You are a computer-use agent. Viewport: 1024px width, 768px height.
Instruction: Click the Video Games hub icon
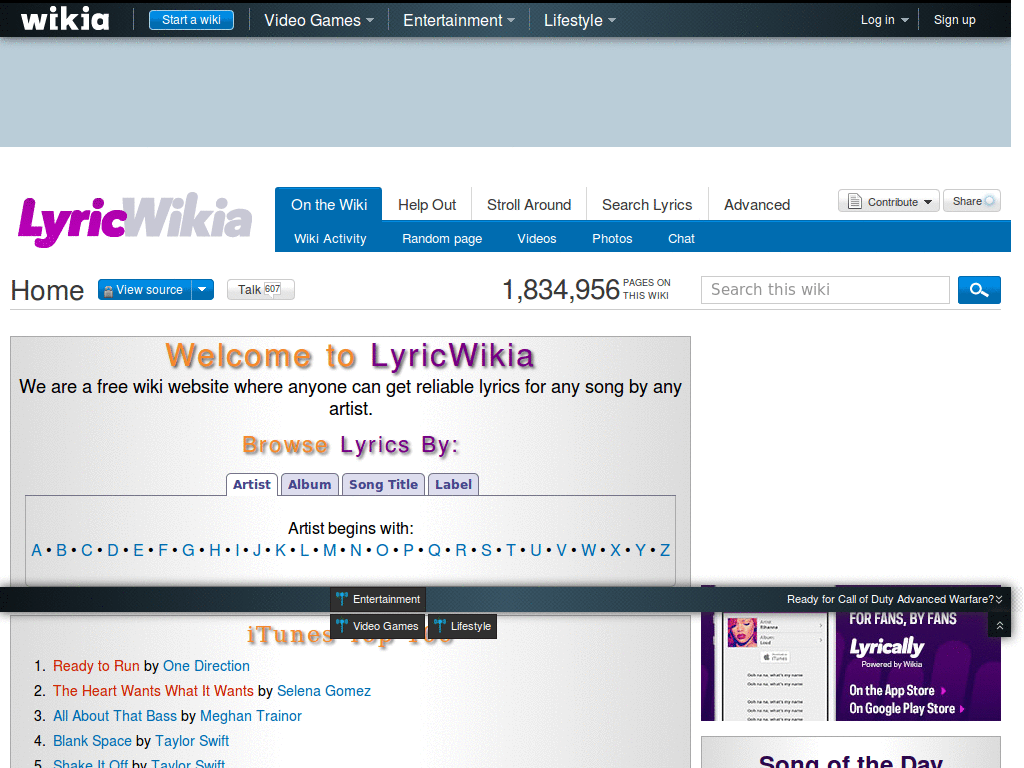coord(344,626)
